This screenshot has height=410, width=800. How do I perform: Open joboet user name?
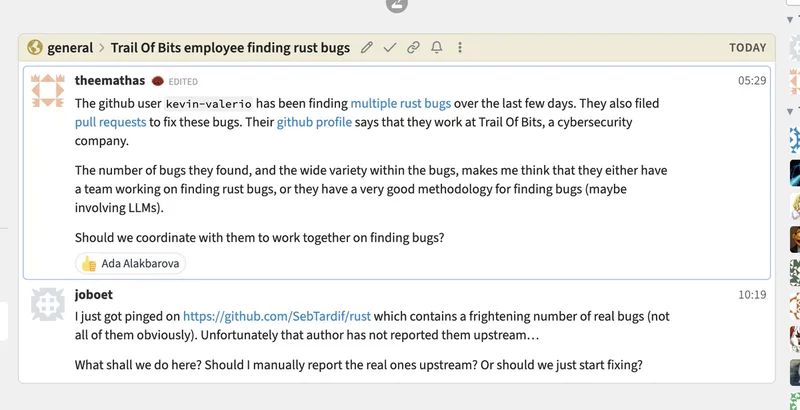click(x=93, y=294)
